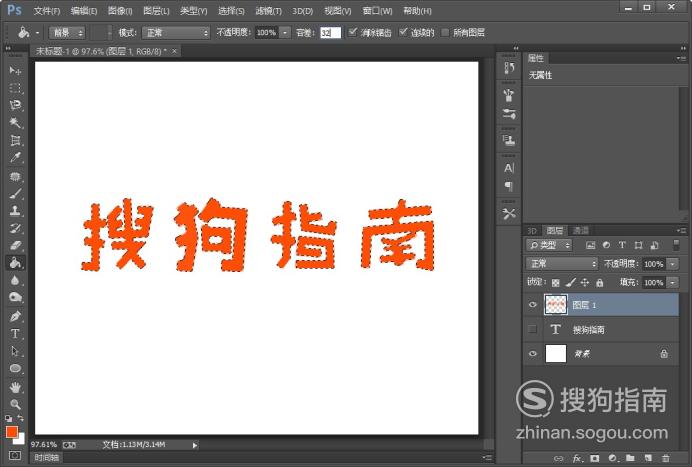The image size is (692, 467).
Task: Click the add layer style fx icon
Action: 577,459
